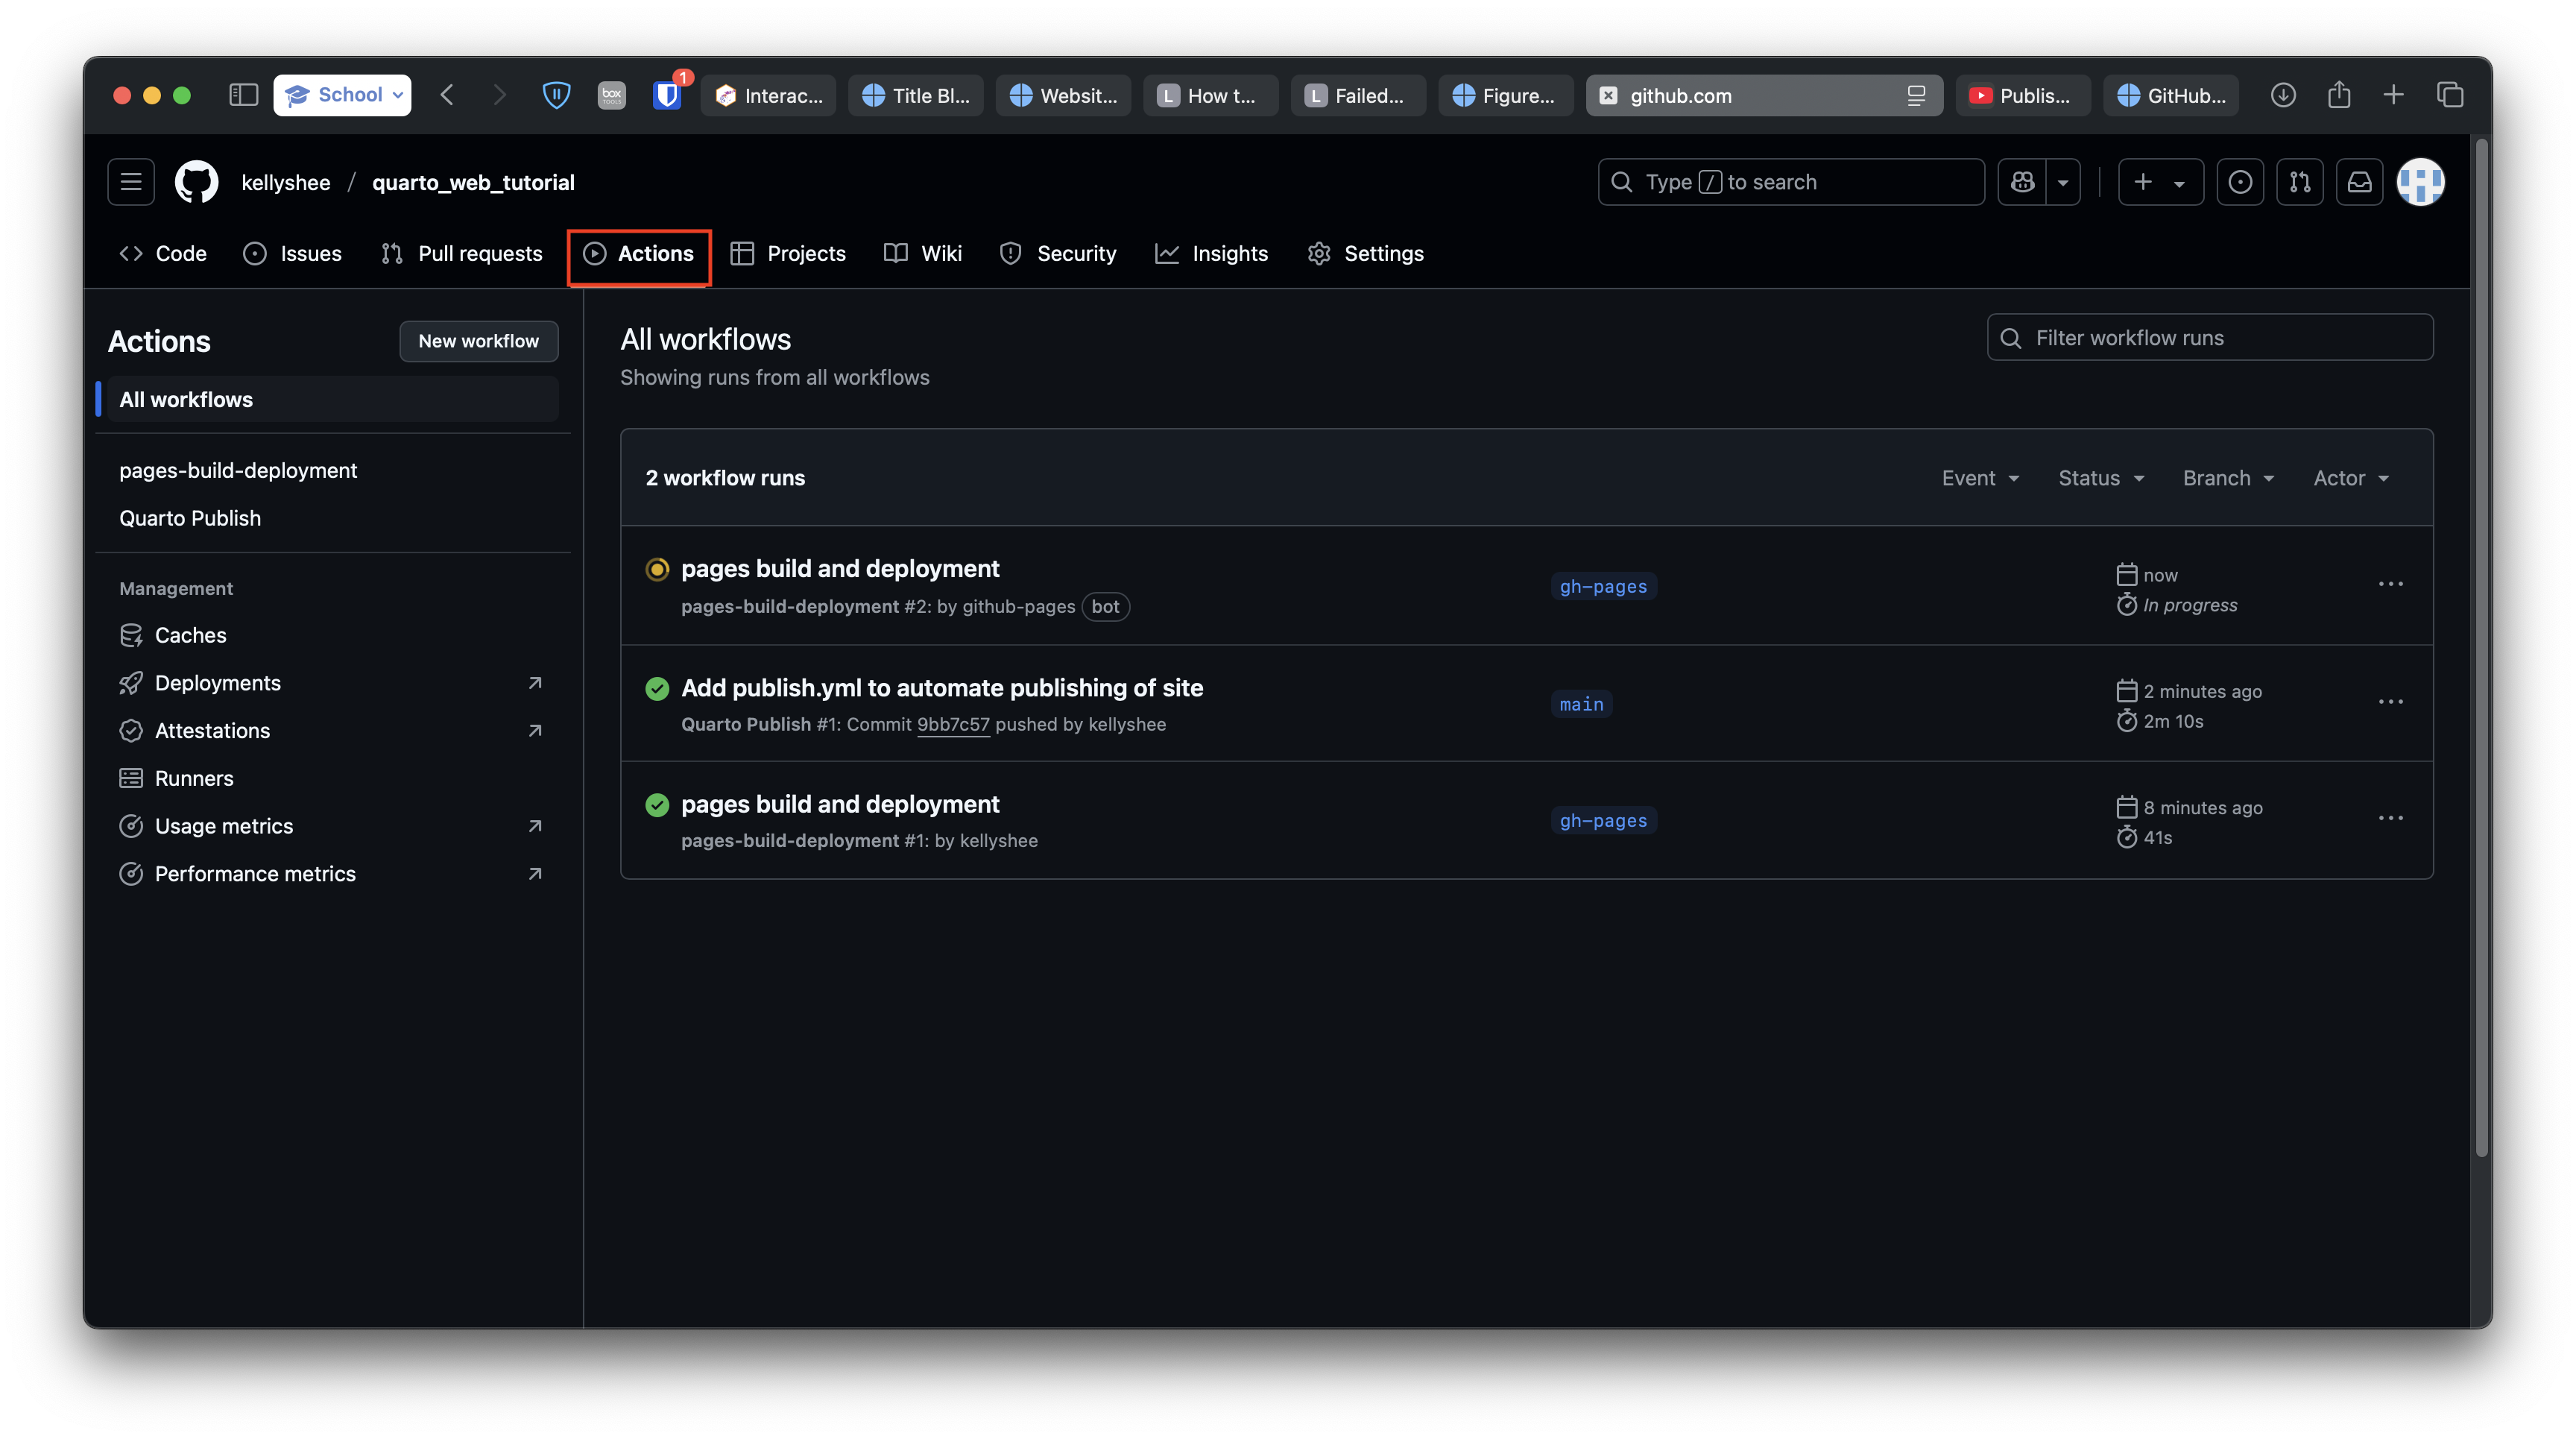Open the notifications inbox icon

pyautogui.click(x=2360, y=182)
